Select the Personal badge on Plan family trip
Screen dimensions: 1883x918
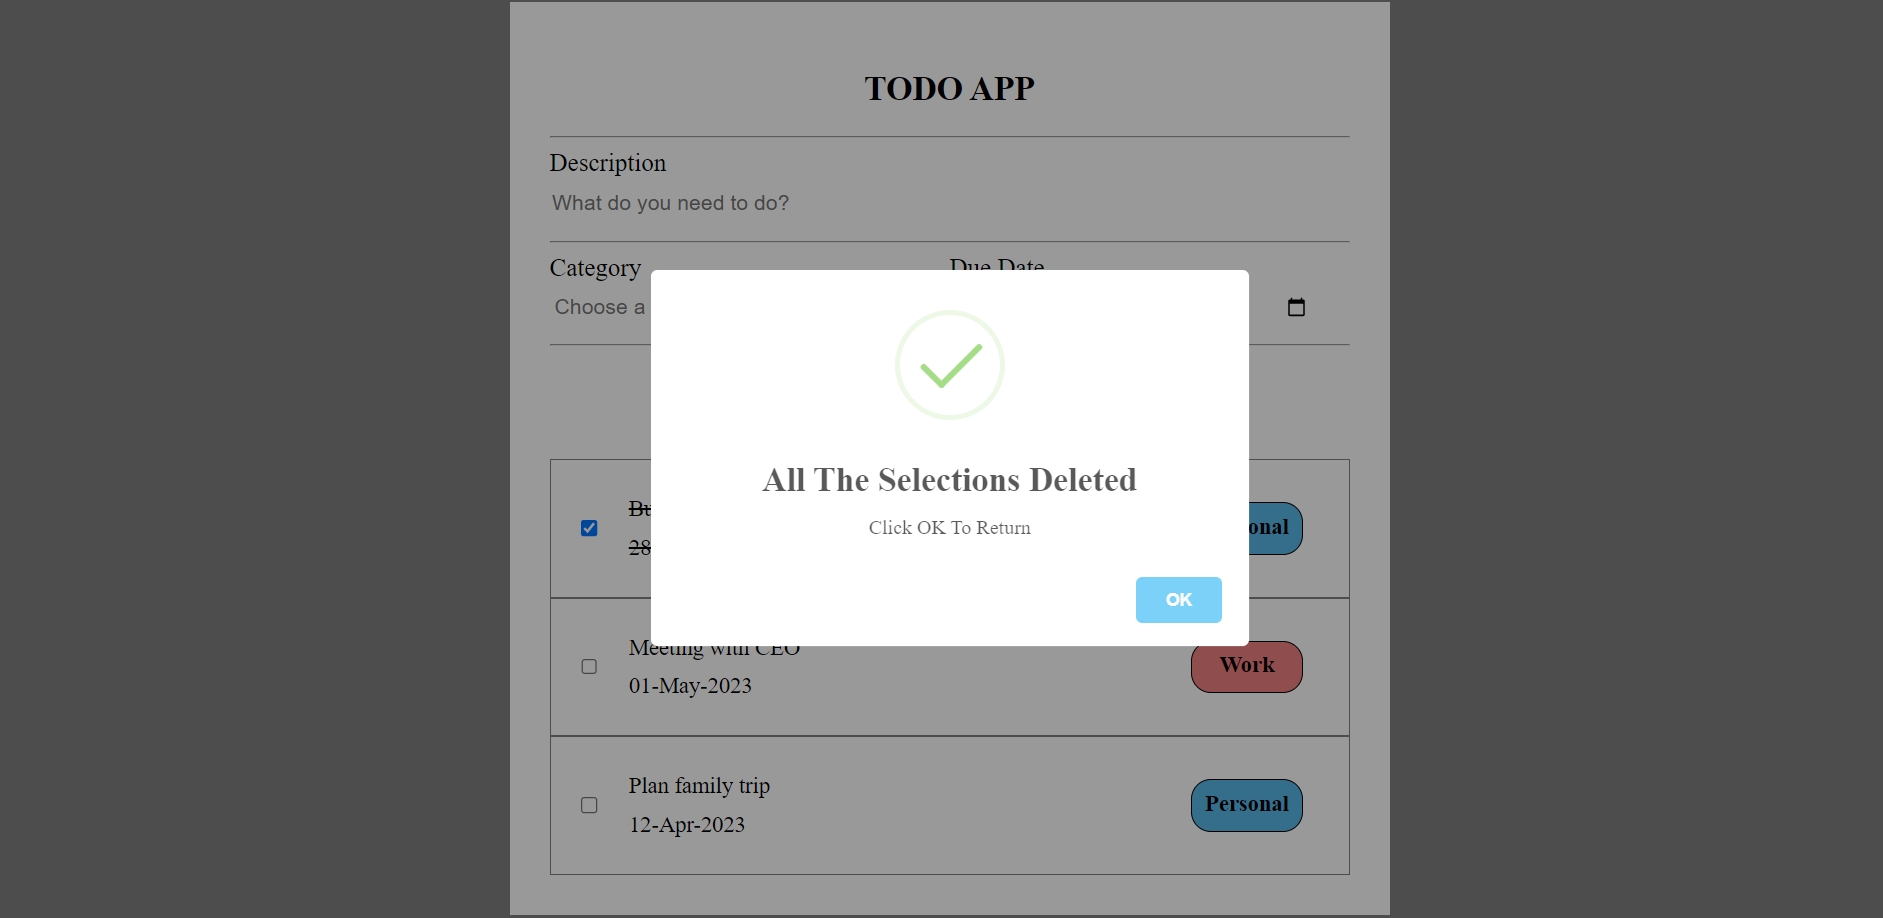click(x=1246, y=804)
